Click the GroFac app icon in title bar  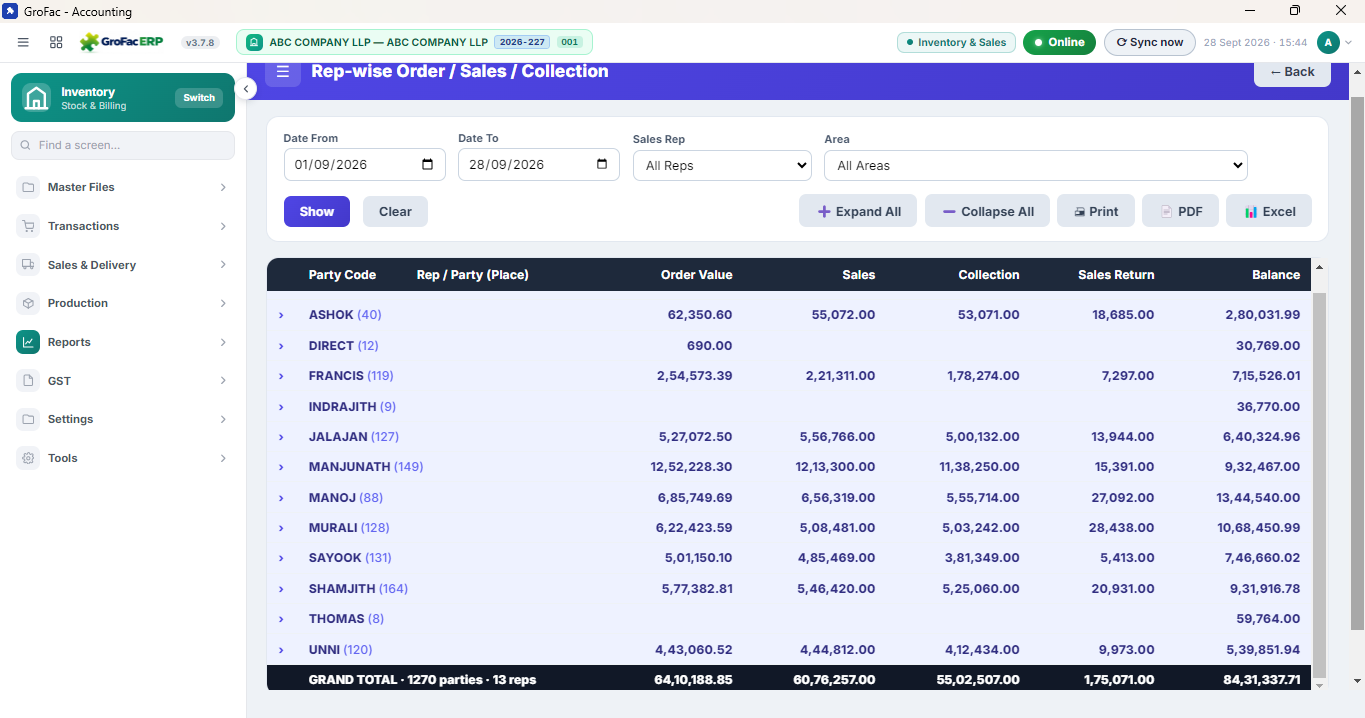coord(10,11)
